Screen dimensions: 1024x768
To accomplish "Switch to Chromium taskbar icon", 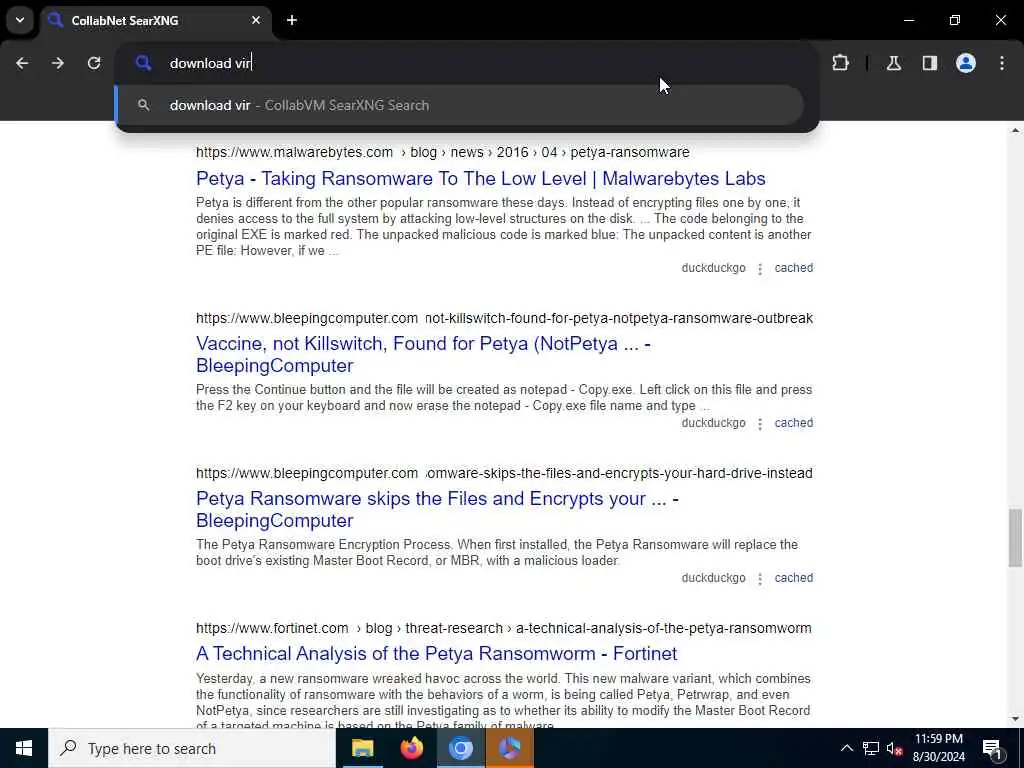I will click(x=460, y=748).
